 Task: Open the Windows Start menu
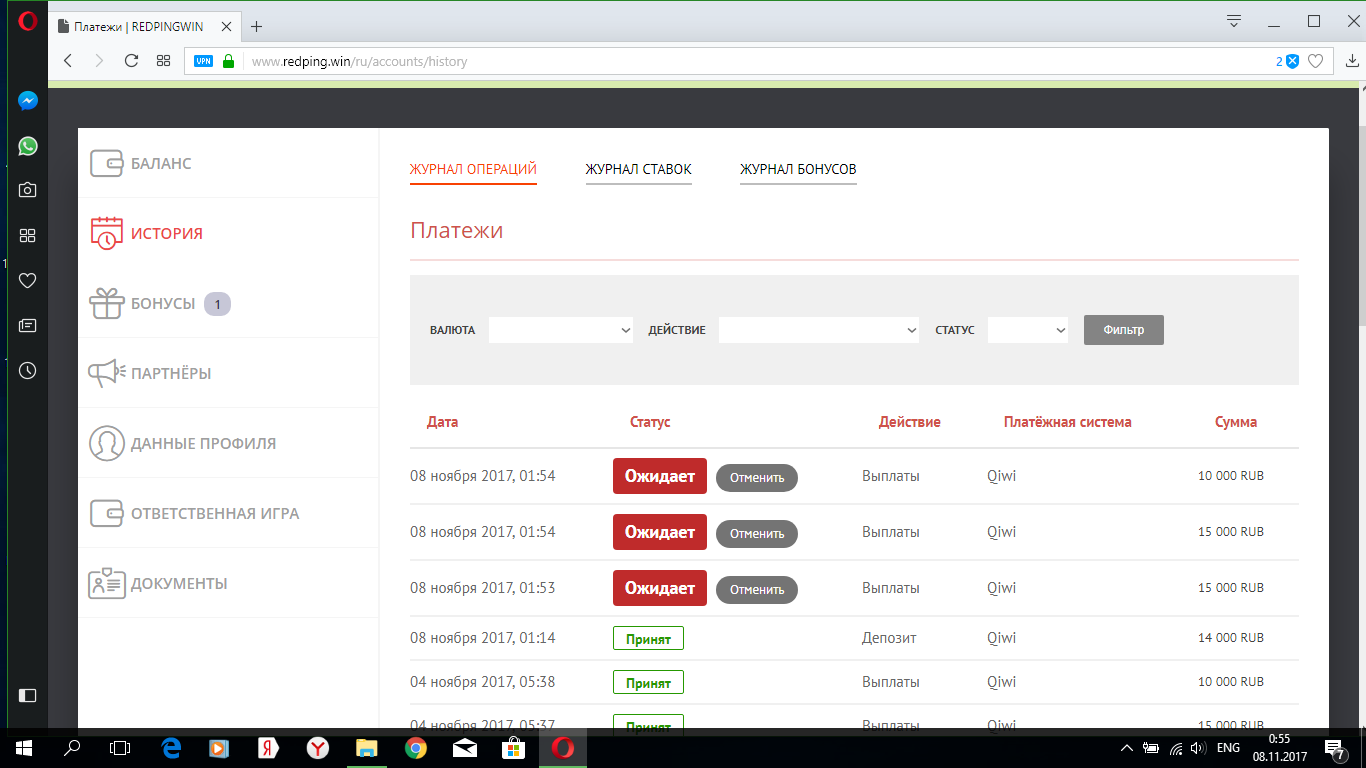point(23,748)
